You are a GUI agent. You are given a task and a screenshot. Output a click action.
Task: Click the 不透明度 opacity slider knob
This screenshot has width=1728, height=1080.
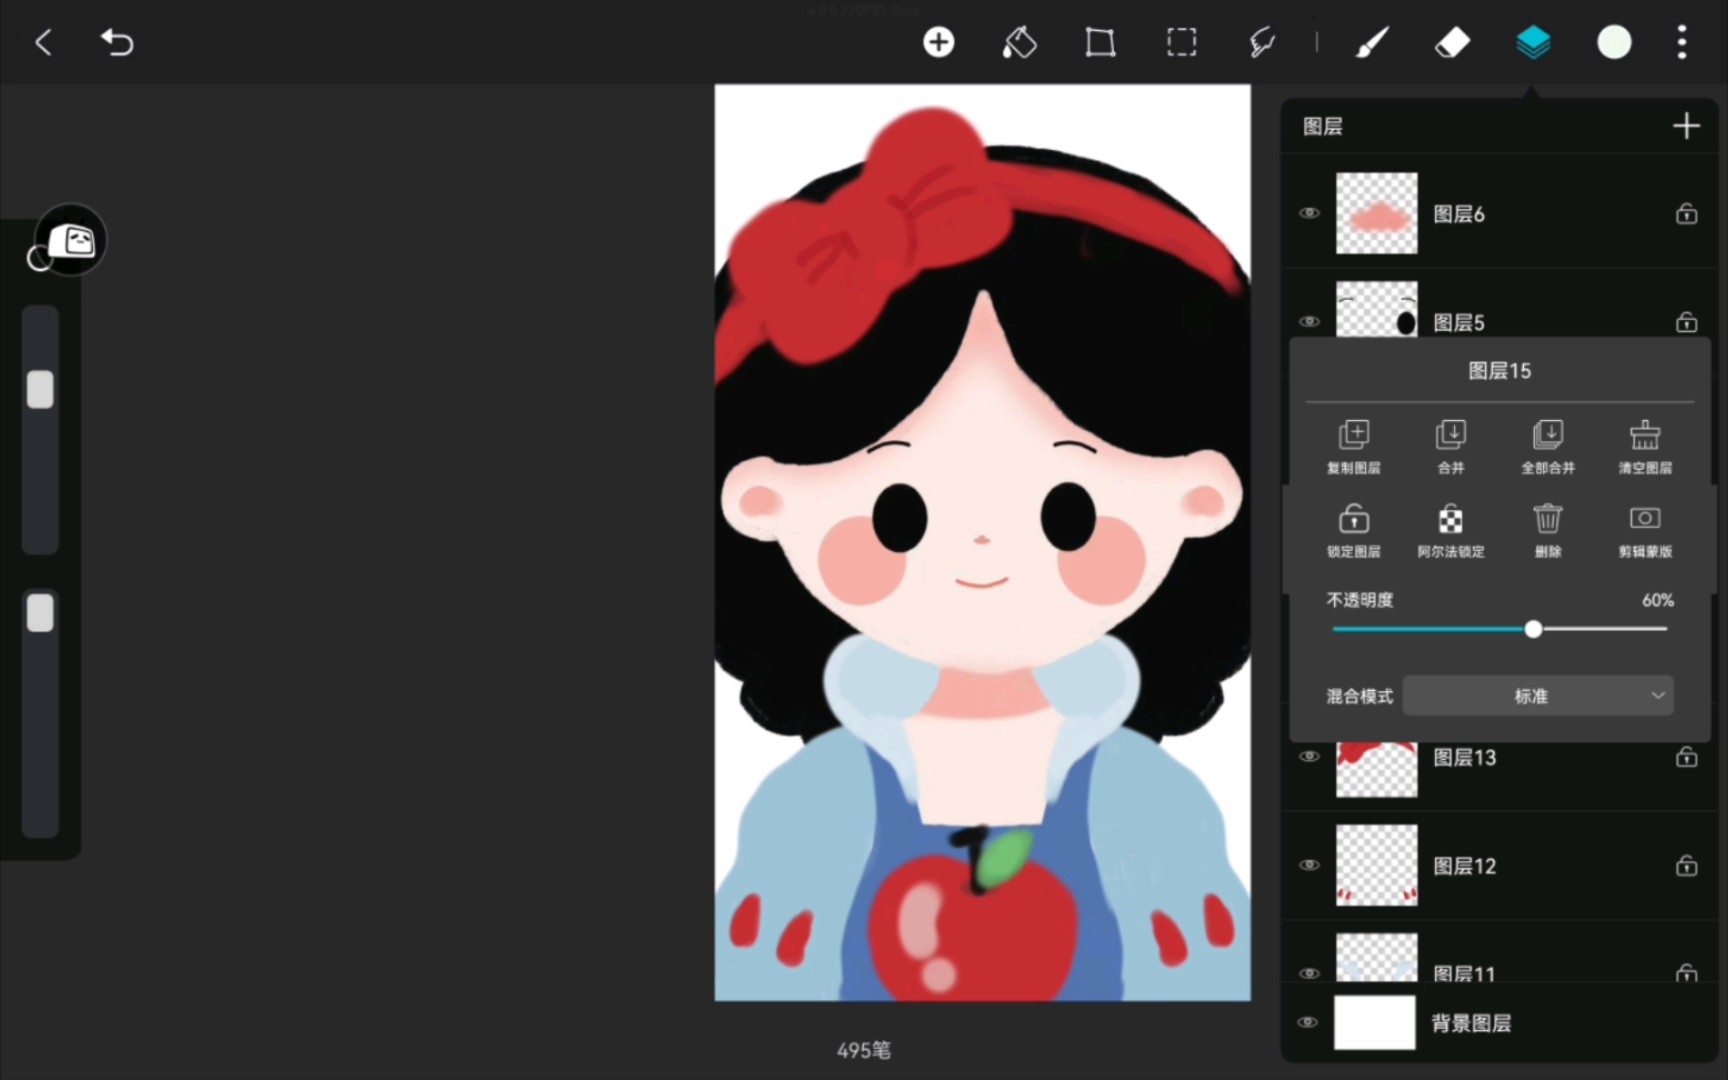pos(1533,629)
